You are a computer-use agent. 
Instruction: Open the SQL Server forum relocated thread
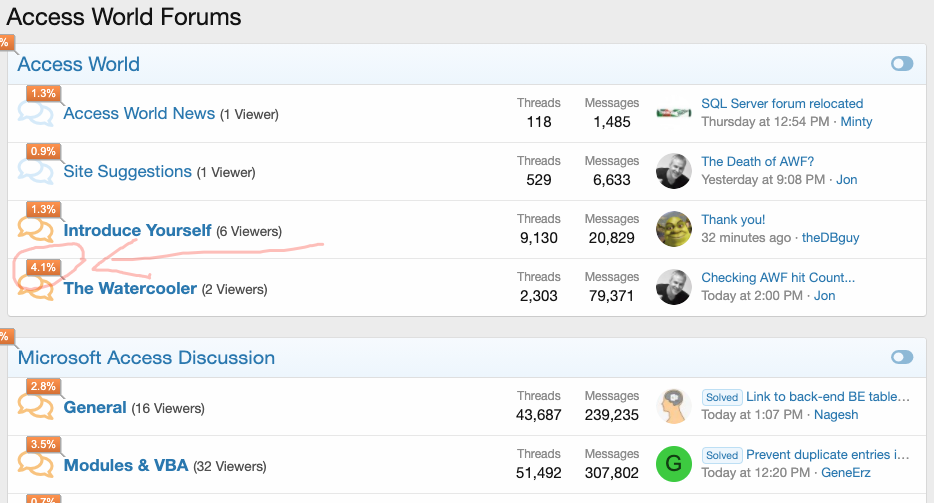point(782,104)
